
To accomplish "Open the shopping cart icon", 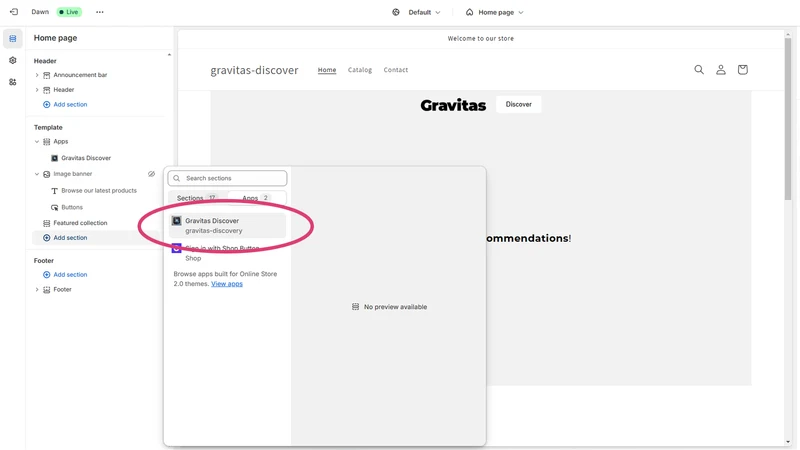I will pyautogui.click(x=742, y=69).
